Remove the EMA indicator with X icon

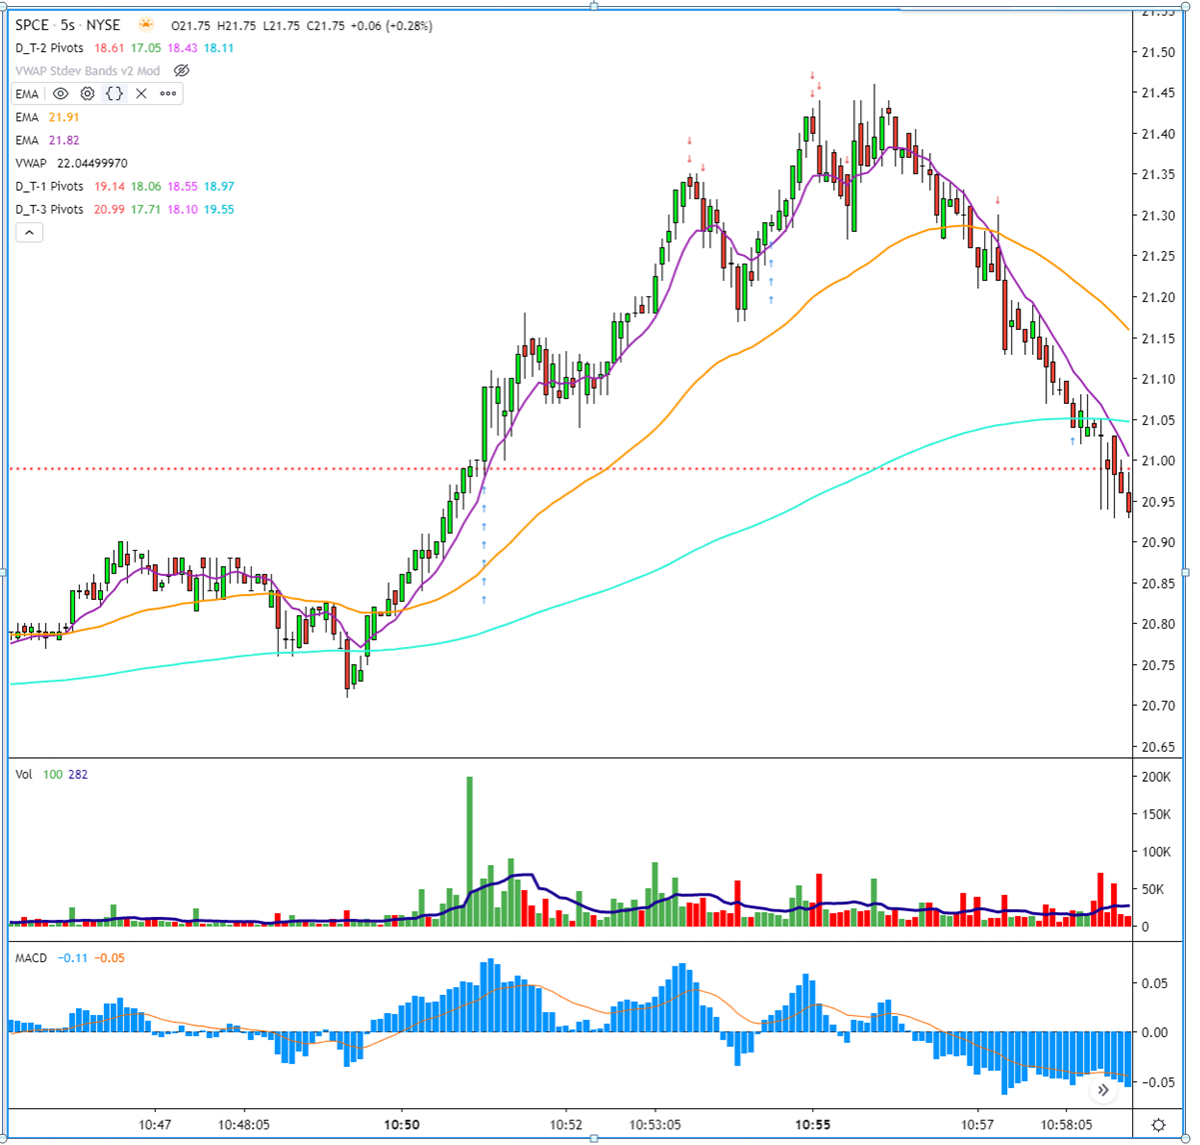click(x=141, y=94)
